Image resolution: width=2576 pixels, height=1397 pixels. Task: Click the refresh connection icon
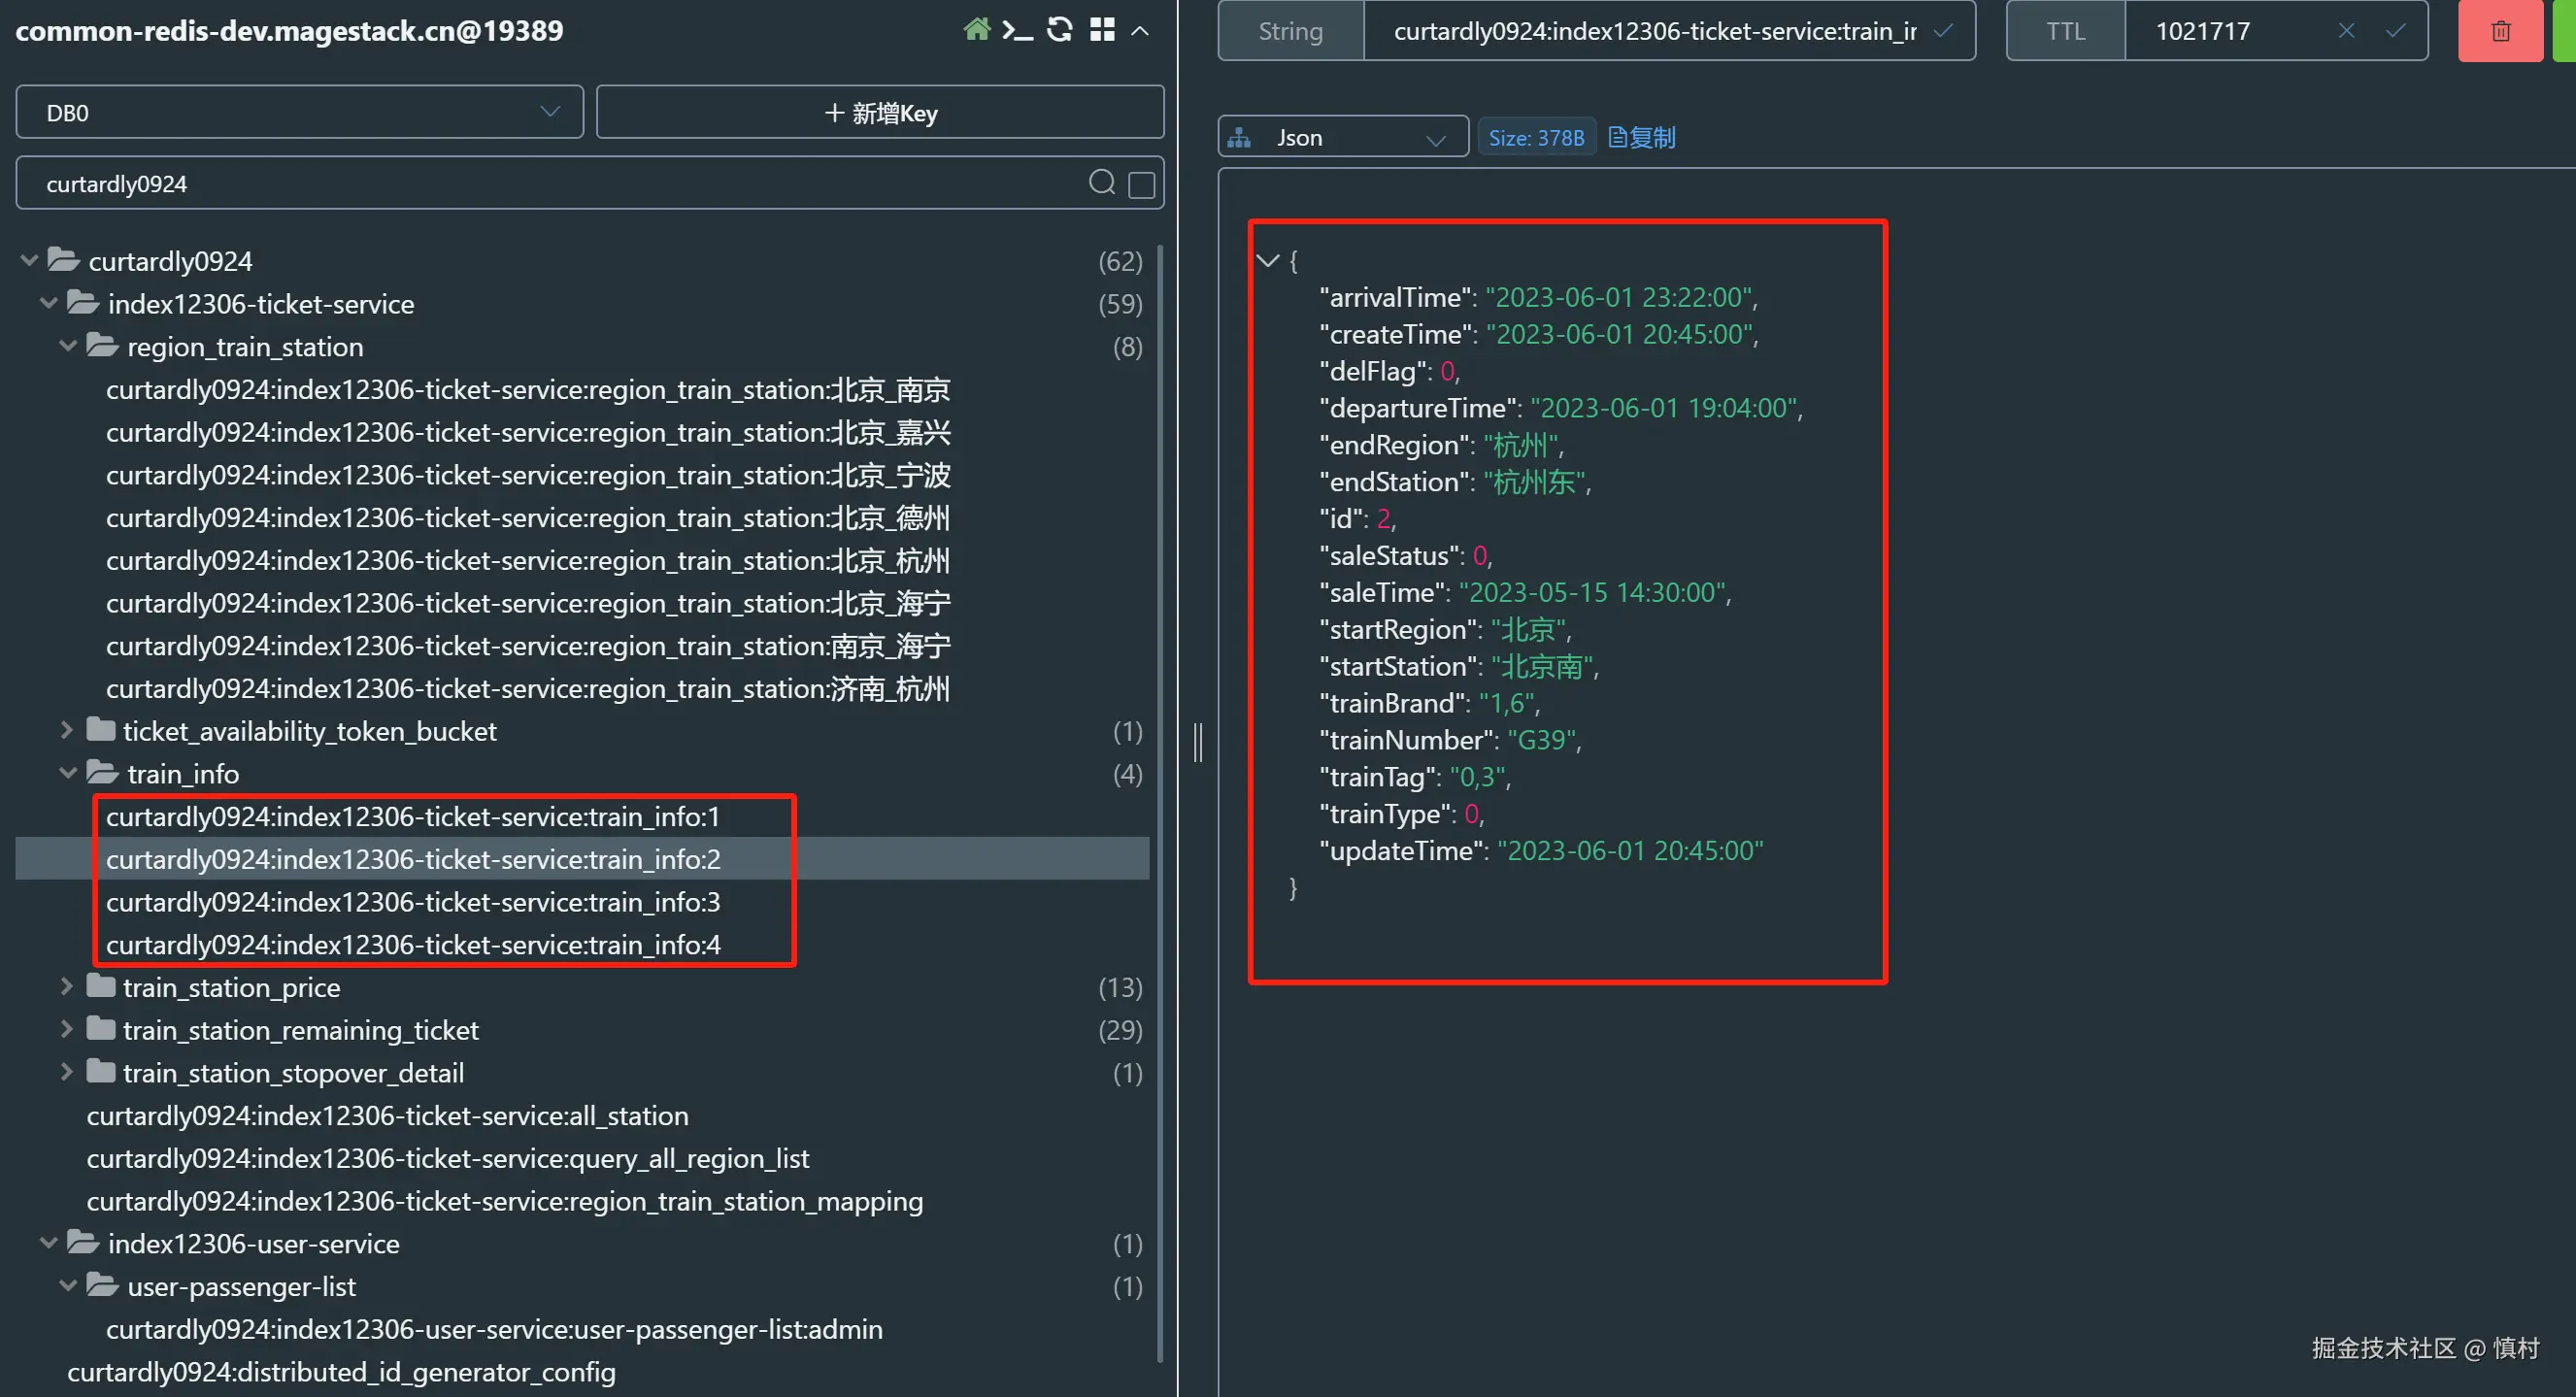pyautogui.click(x=1059, y=30)
